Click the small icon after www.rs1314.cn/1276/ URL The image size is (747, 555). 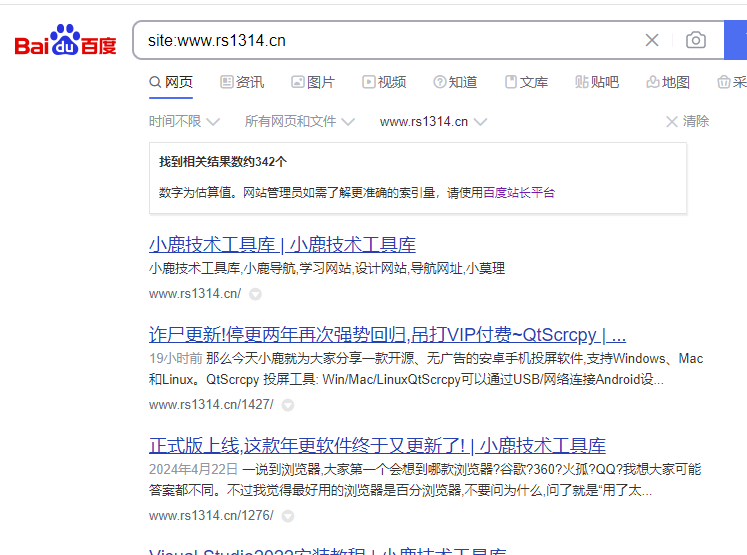click(x=288, y=516)
